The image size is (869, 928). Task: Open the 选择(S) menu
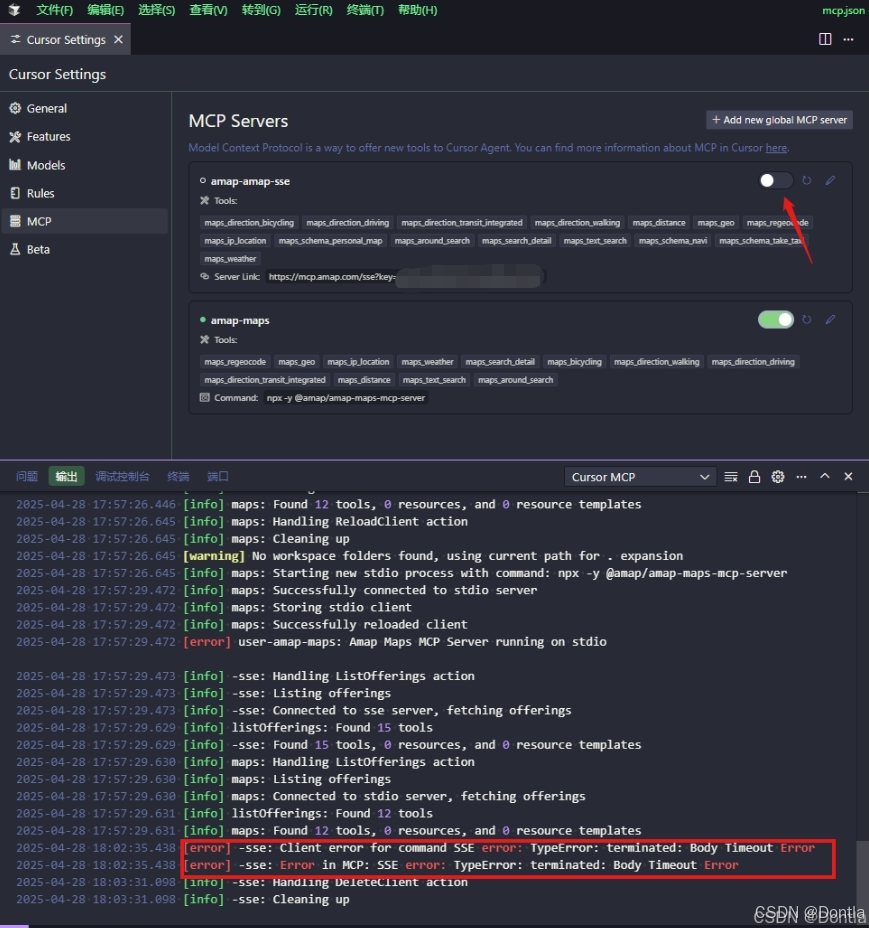pyautogui.click(x=156, y=10)
